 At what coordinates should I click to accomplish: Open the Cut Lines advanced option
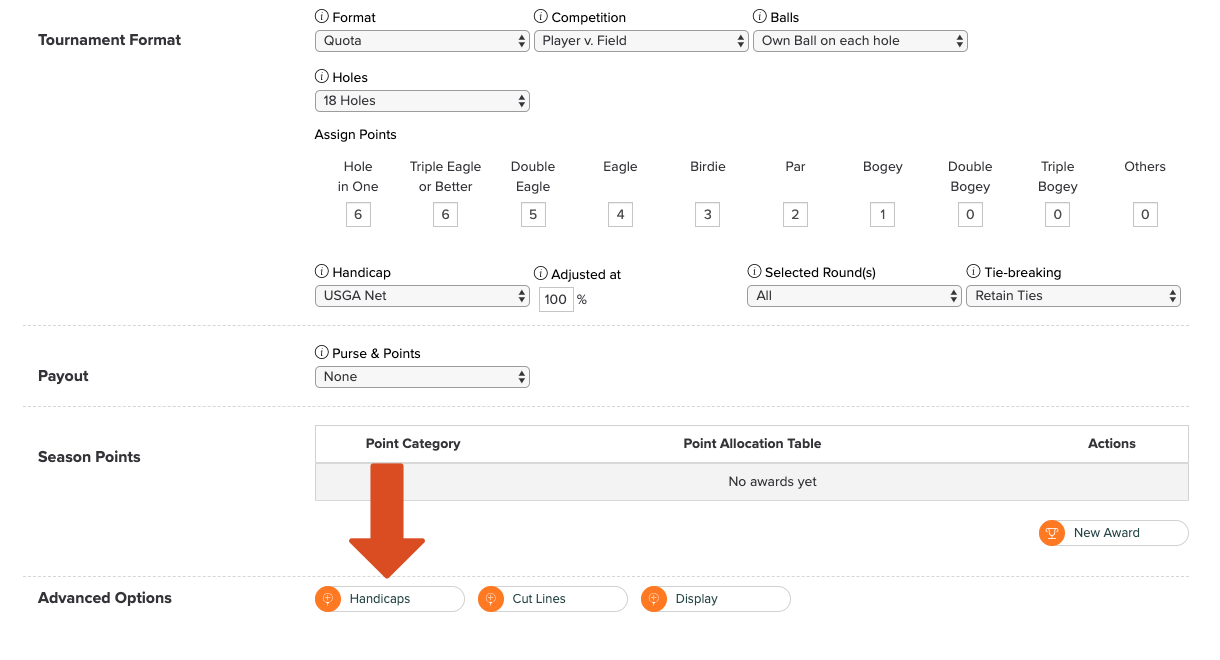point(552,599)
